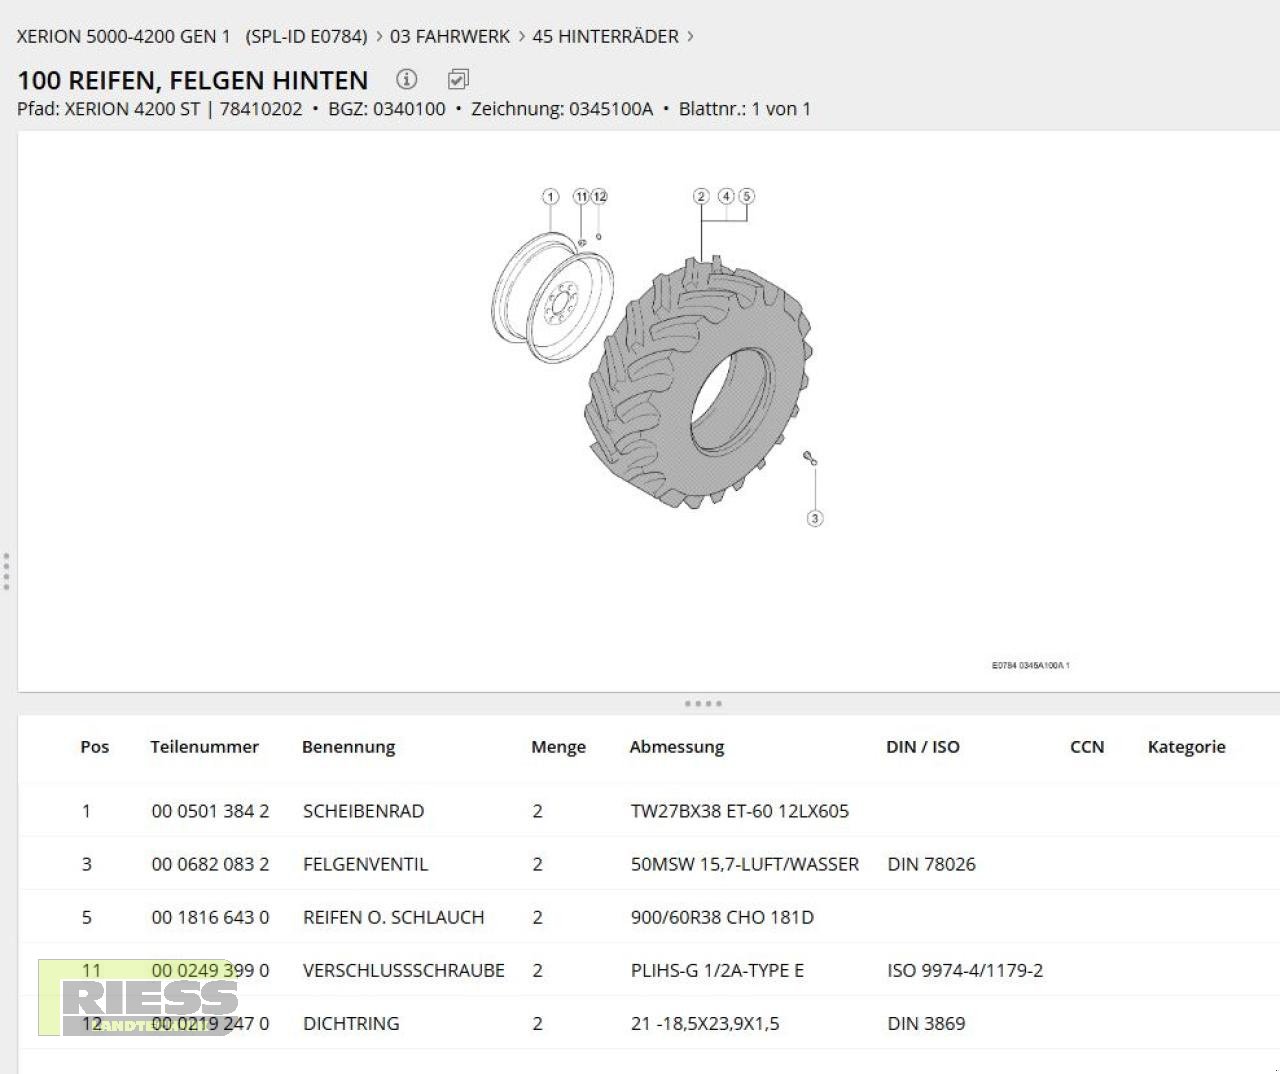The width and height of the screenshot is (1280, 1074).
Task: Select callout 5 above the tire
Action: 746,196
